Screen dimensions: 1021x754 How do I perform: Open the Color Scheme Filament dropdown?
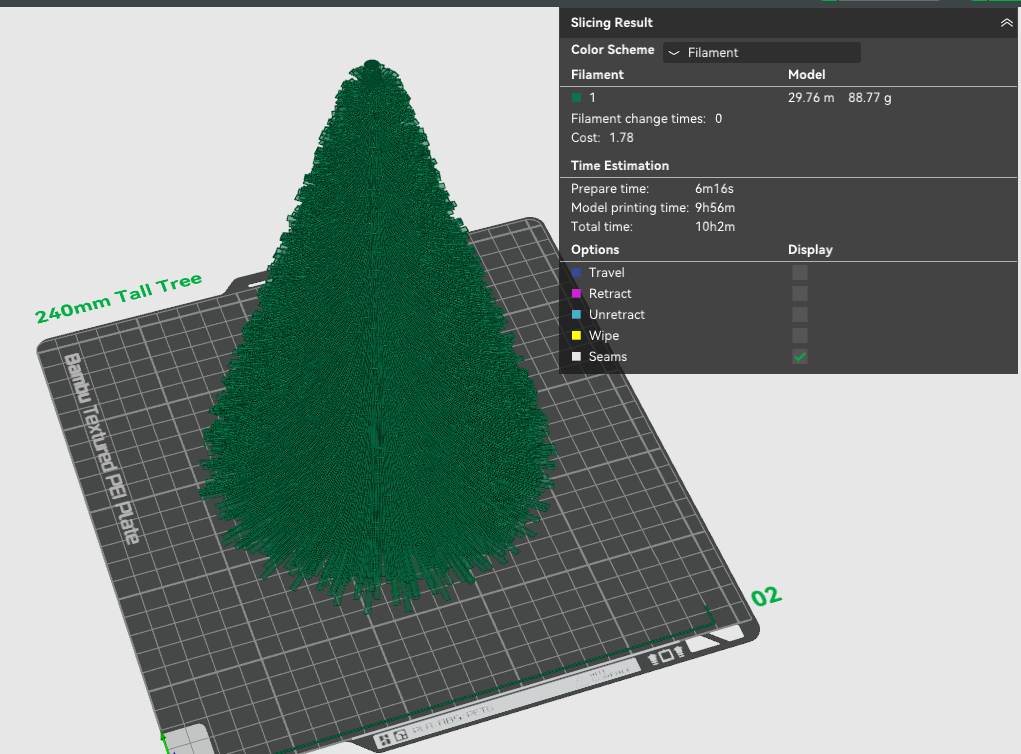point(761,53)
